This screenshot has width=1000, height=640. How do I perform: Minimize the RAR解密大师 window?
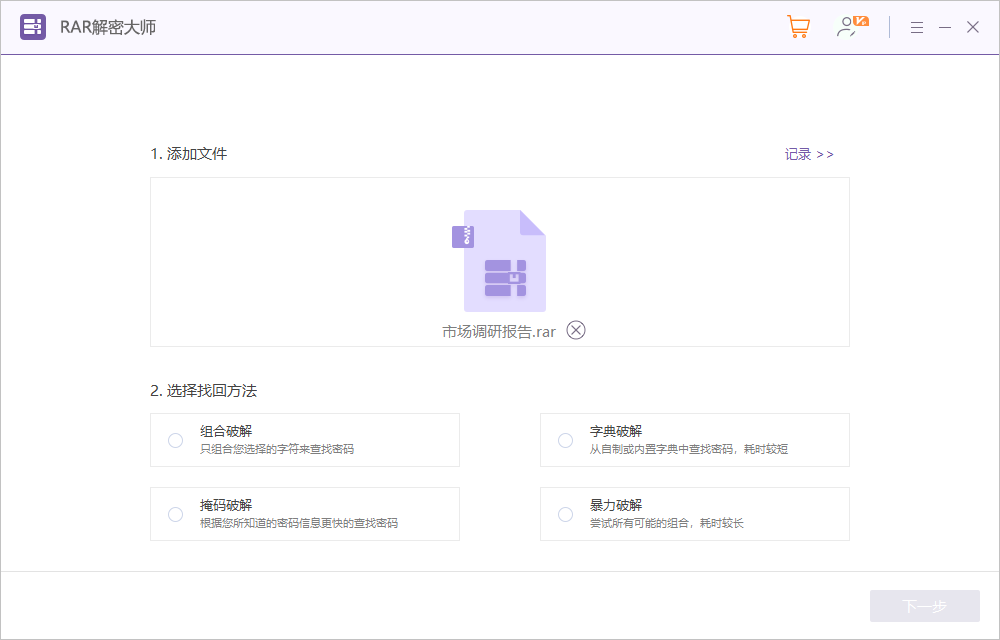pyautogui.click(x=944, y=28)
